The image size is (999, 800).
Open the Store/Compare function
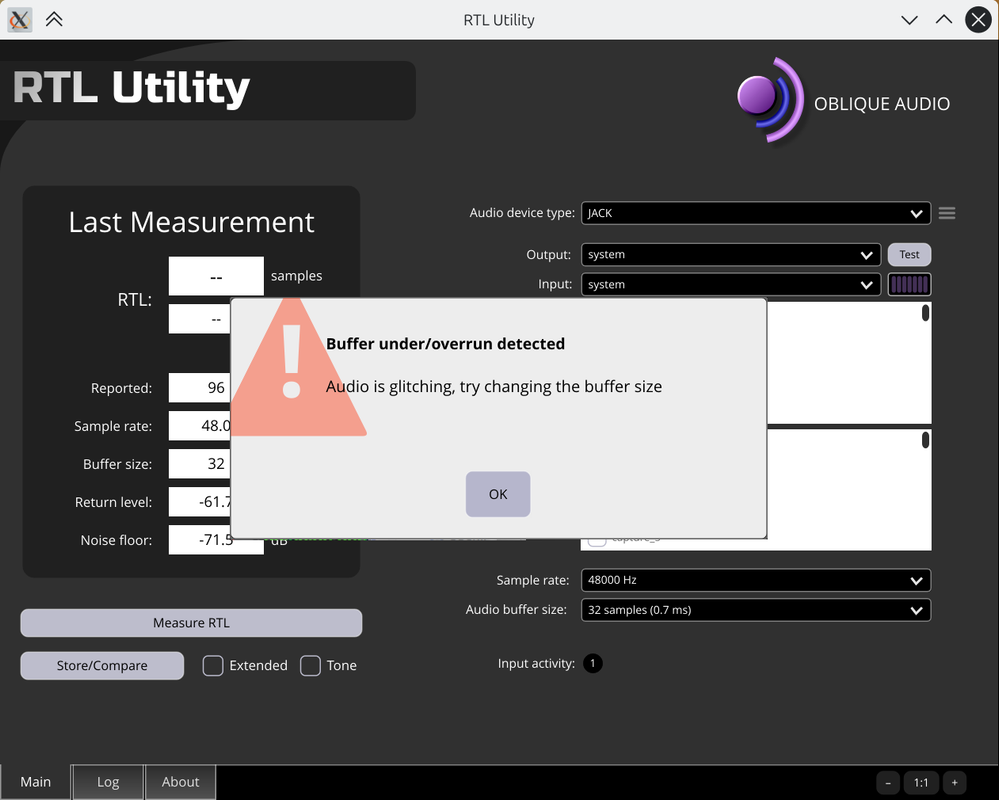[x=102, y=666]
